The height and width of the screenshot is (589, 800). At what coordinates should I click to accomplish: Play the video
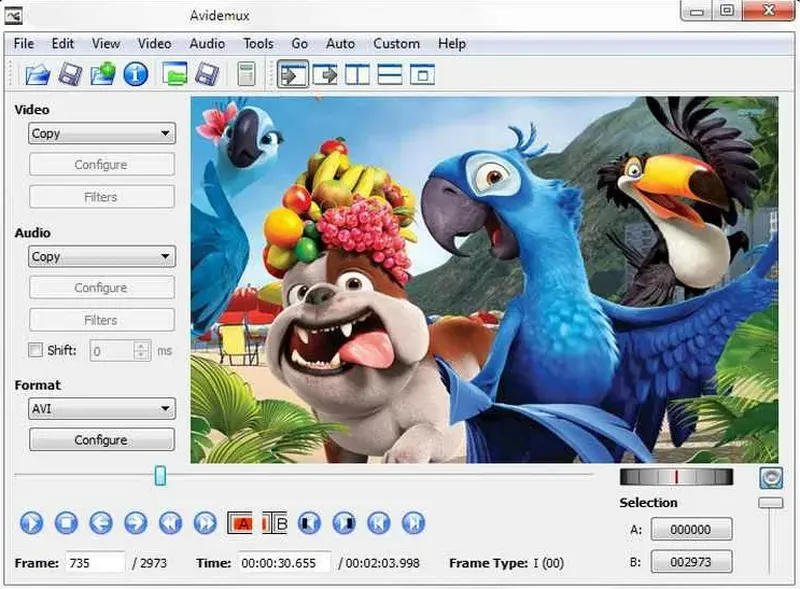(32, 523)
